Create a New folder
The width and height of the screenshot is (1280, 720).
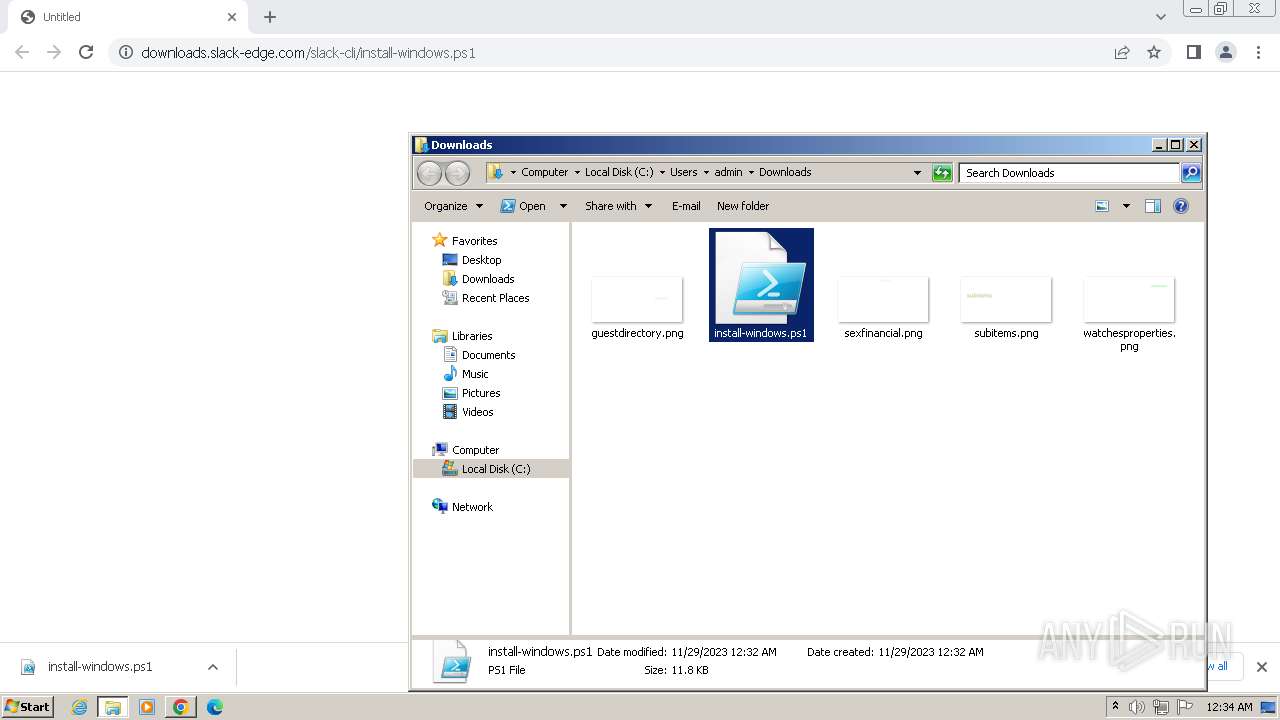(743, 206)
